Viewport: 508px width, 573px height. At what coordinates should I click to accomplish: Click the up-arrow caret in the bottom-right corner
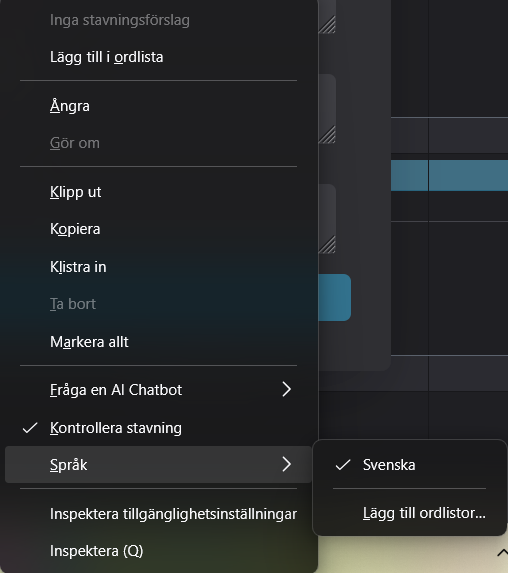(502, 553)
